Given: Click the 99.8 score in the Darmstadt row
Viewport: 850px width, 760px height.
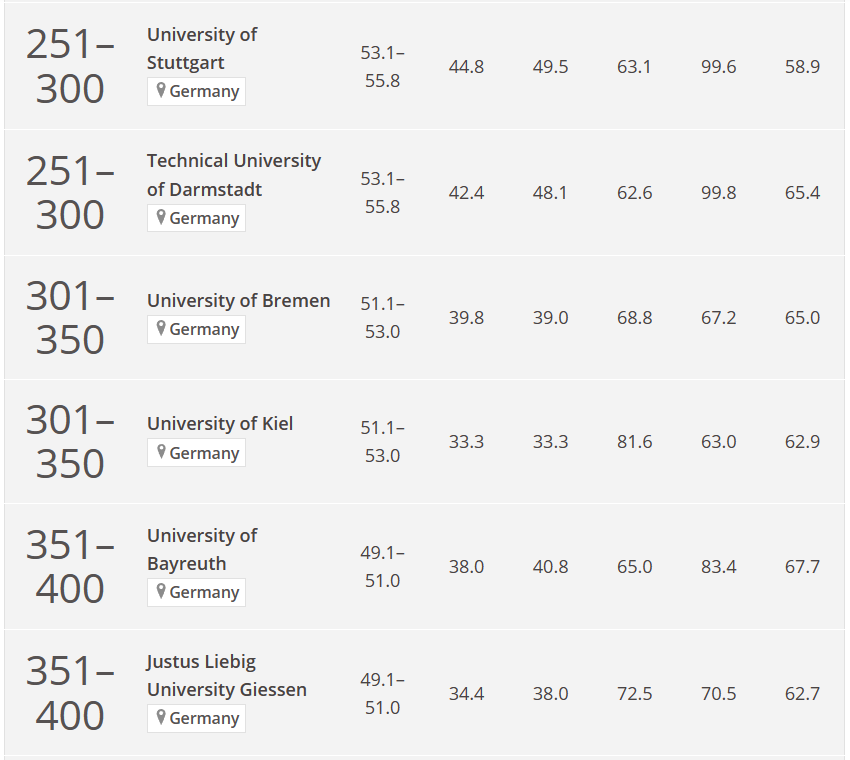Looking at the screenshot, I should (x=718, y=193).
